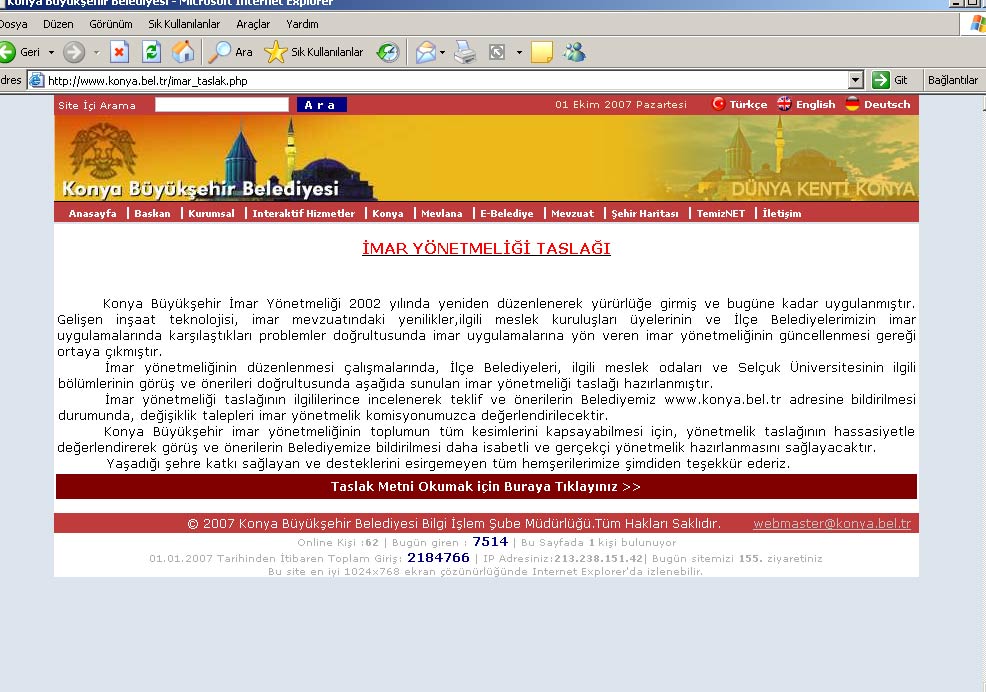Click the Stop loading icon
Image resolution: width=986 pixels, height=692 pixels.
[119, 52]
